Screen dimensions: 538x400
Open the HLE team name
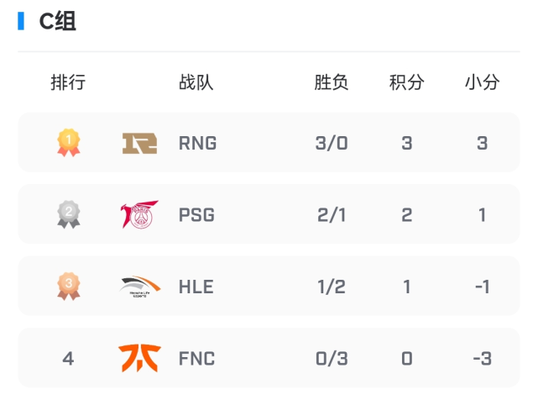pyautogui.click(x=196, y=287)
